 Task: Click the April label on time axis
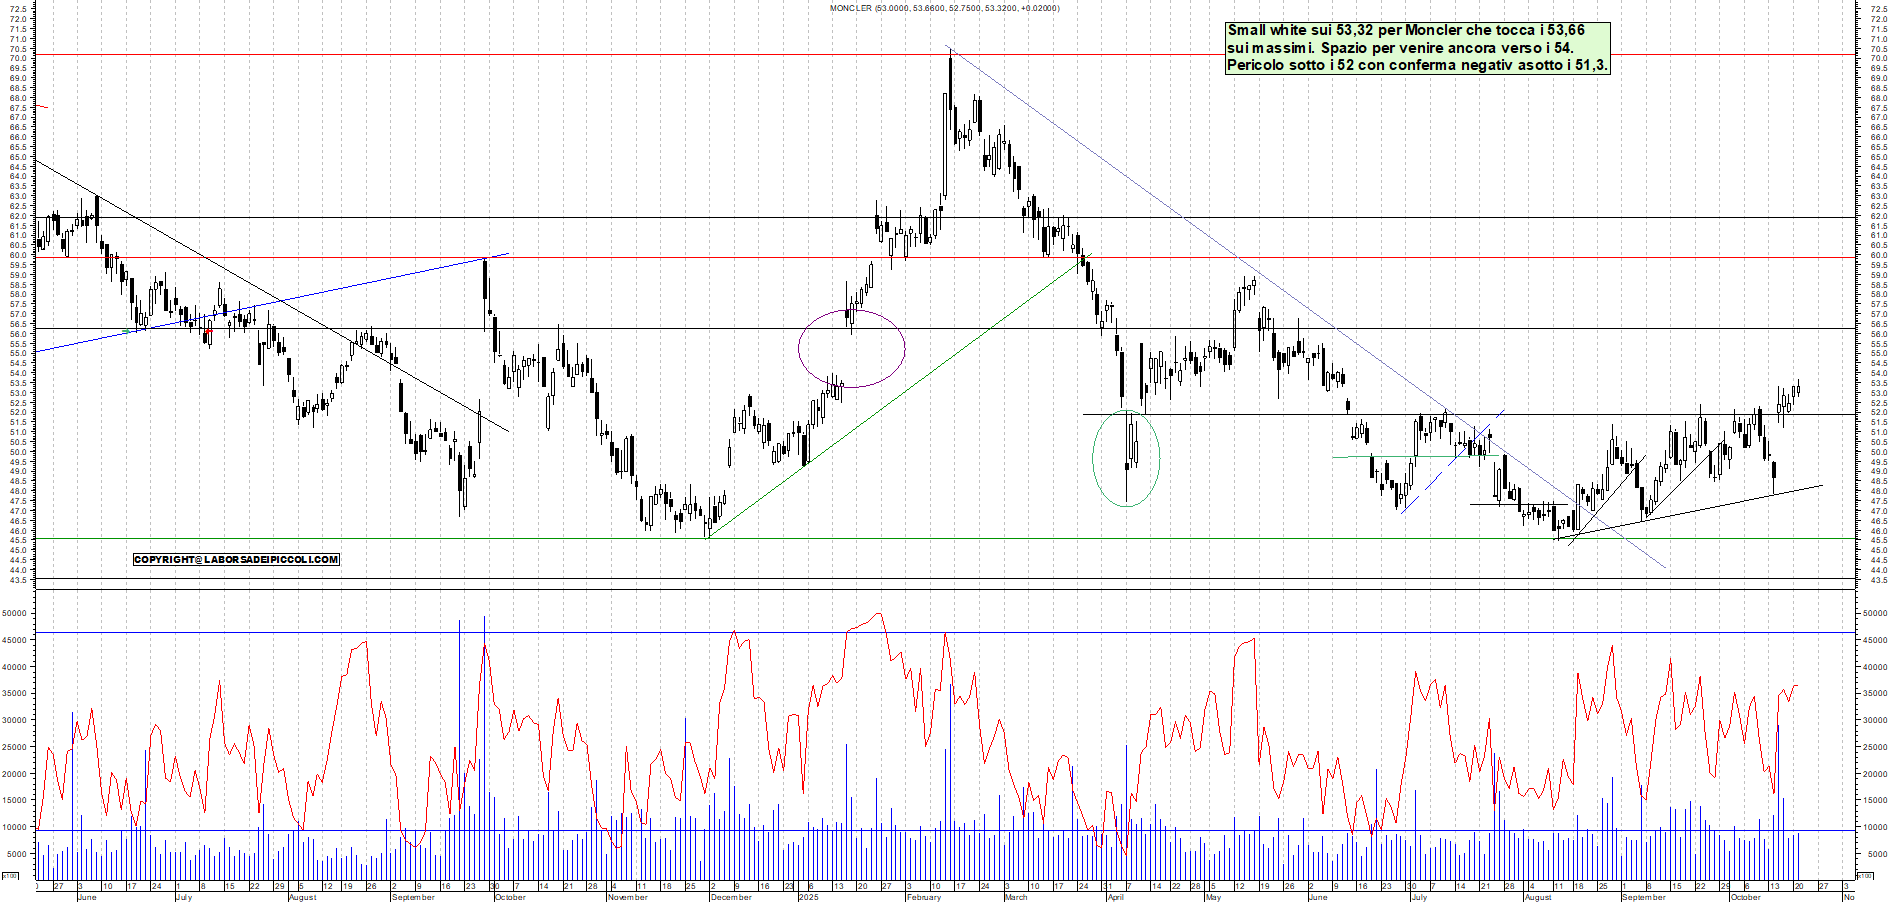pyautogui.click(x=1116, y=897)
